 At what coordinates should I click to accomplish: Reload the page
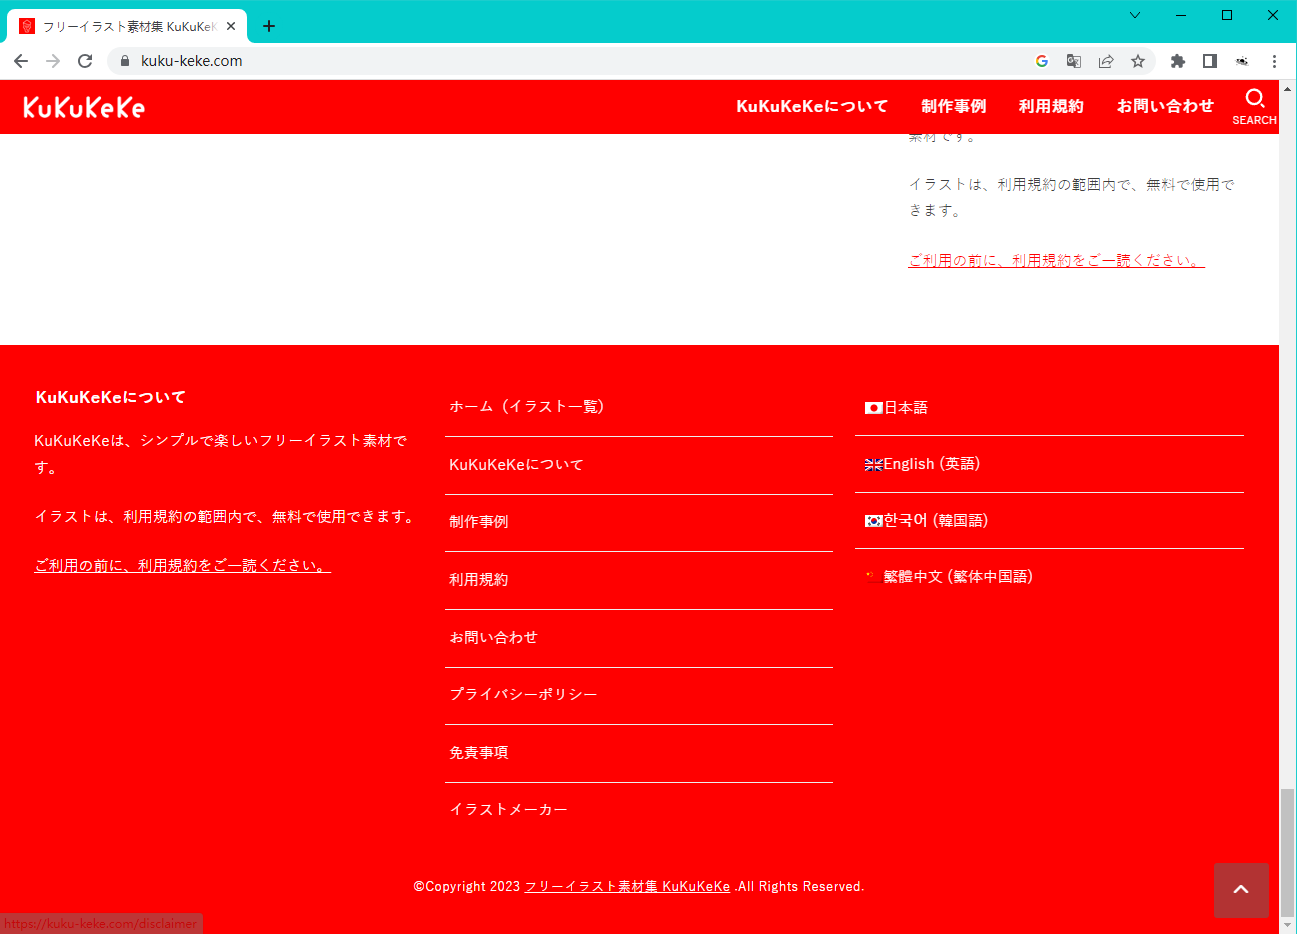pyautogui.click(x=85, y=61)
